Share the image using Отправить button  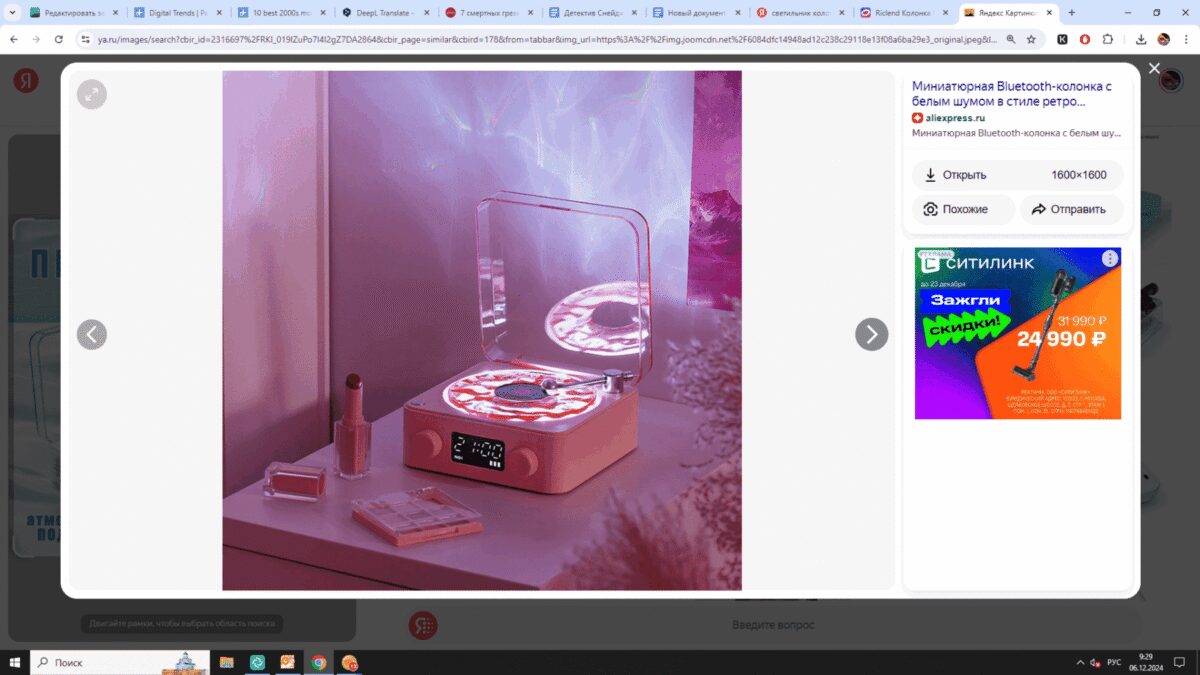(x=1071, y=209)
